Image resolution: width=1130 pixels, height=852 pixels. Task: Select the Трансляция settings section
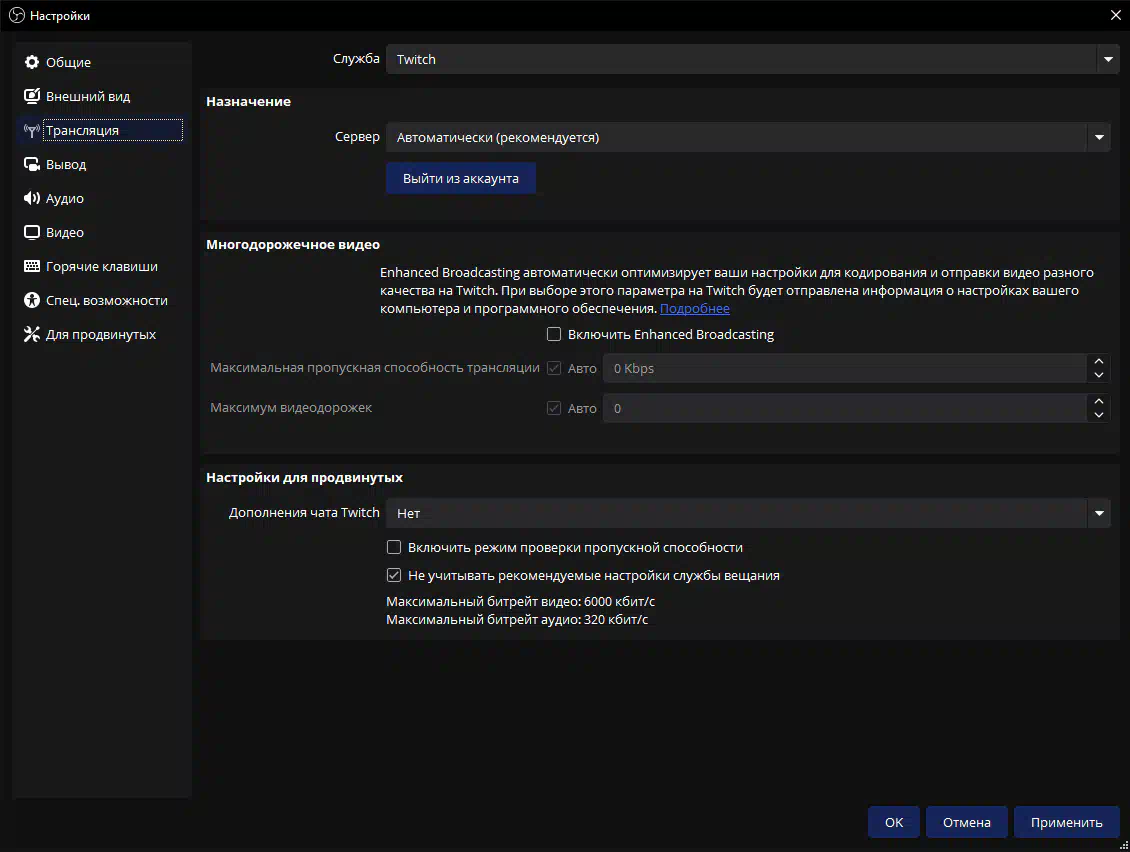(x=102, y=130)
